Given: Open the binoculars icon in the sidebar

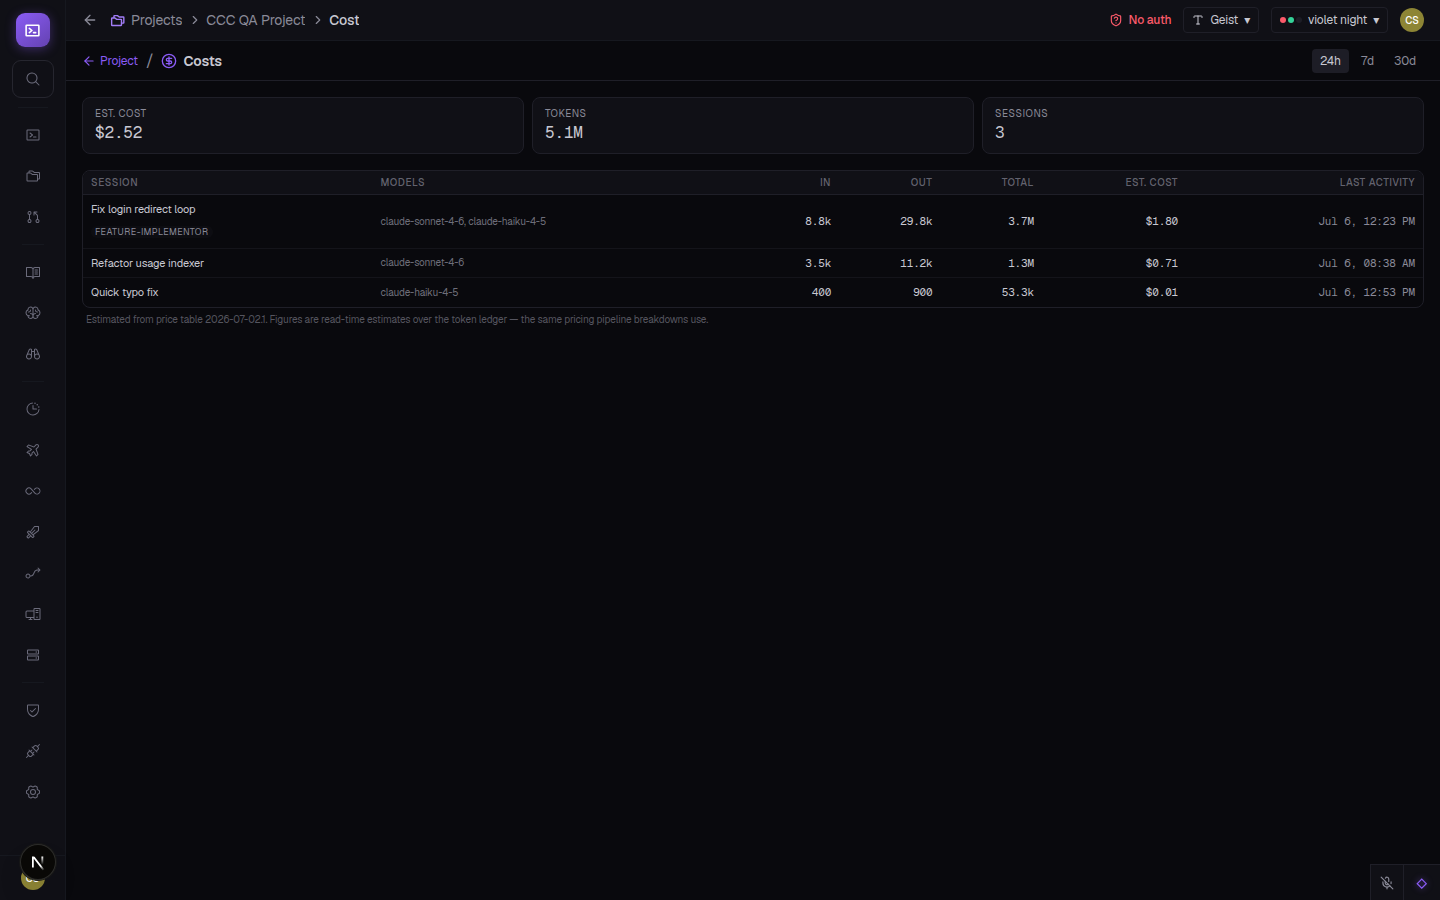Looking at the screenshot, I should coord(33,354).
